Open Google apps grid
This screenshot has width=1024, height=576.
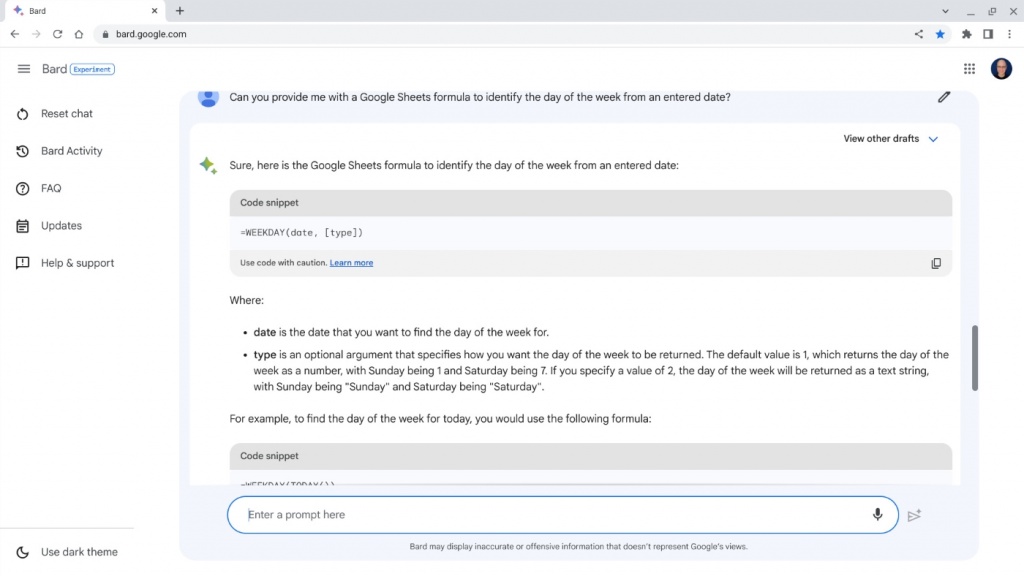[x=969, y=69]
